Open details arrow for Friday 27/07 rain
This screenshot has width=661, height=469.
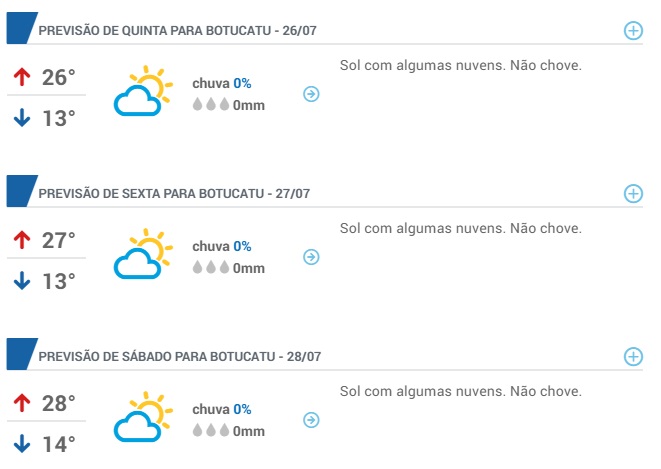point(311,257)
